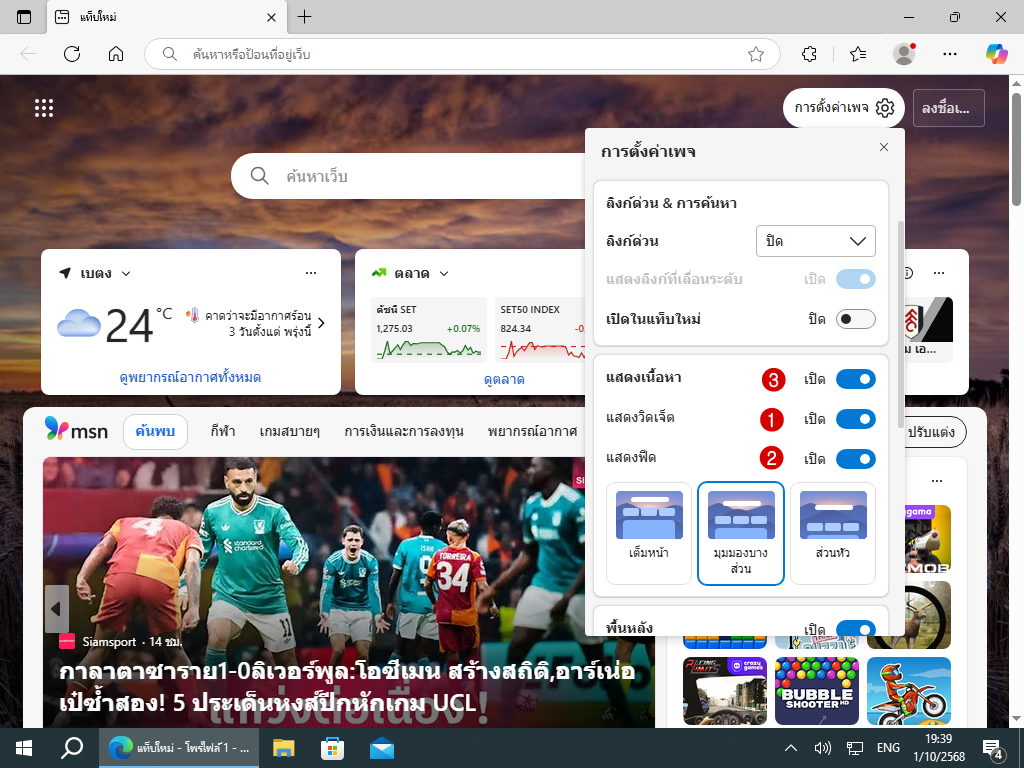Select the ค้นพบ tab in MSN feed
Image resolution: width=1024 pixels, height=768 pixels.
[155, 432]
